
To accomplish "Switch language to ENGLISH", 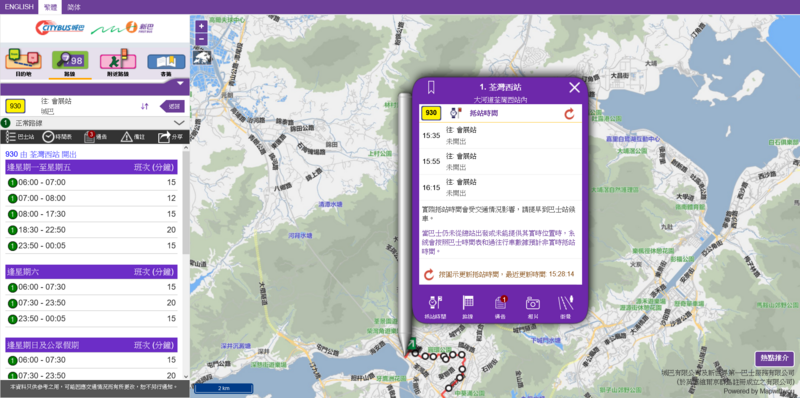I will [x=19, y=7].
